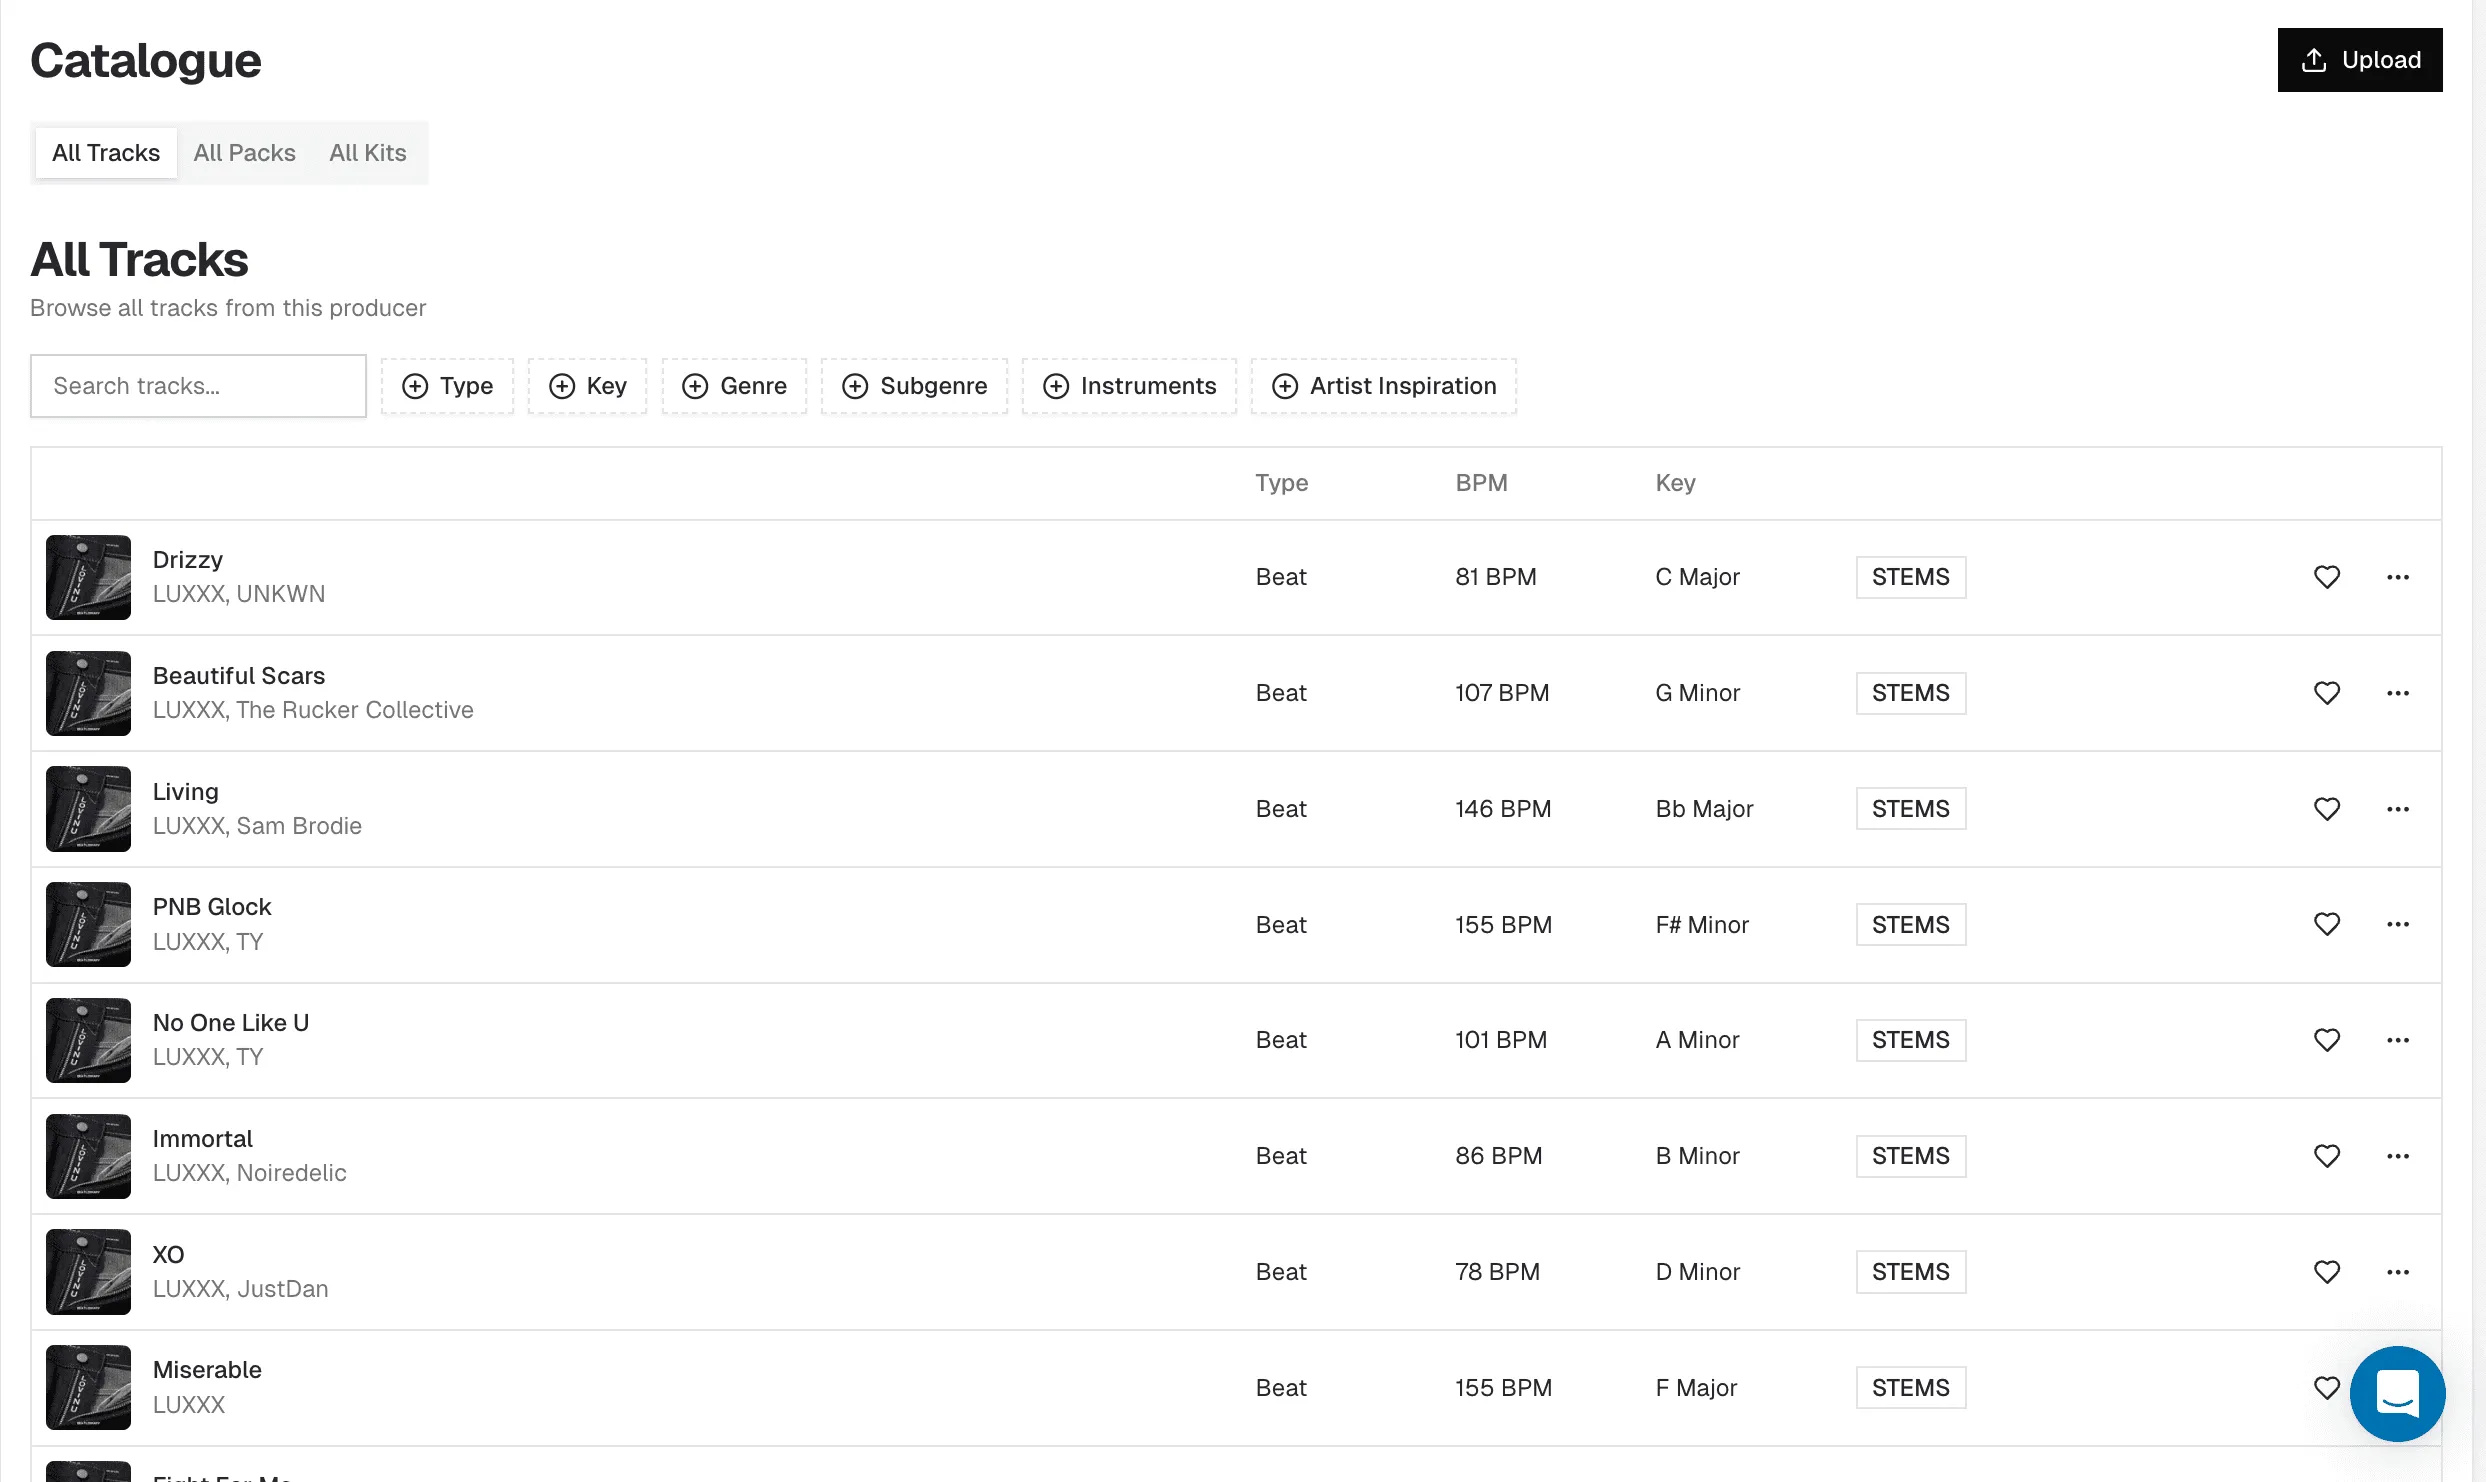
Task: Open the Artist Inspiration filter
Action: (x=1384, y=386)
